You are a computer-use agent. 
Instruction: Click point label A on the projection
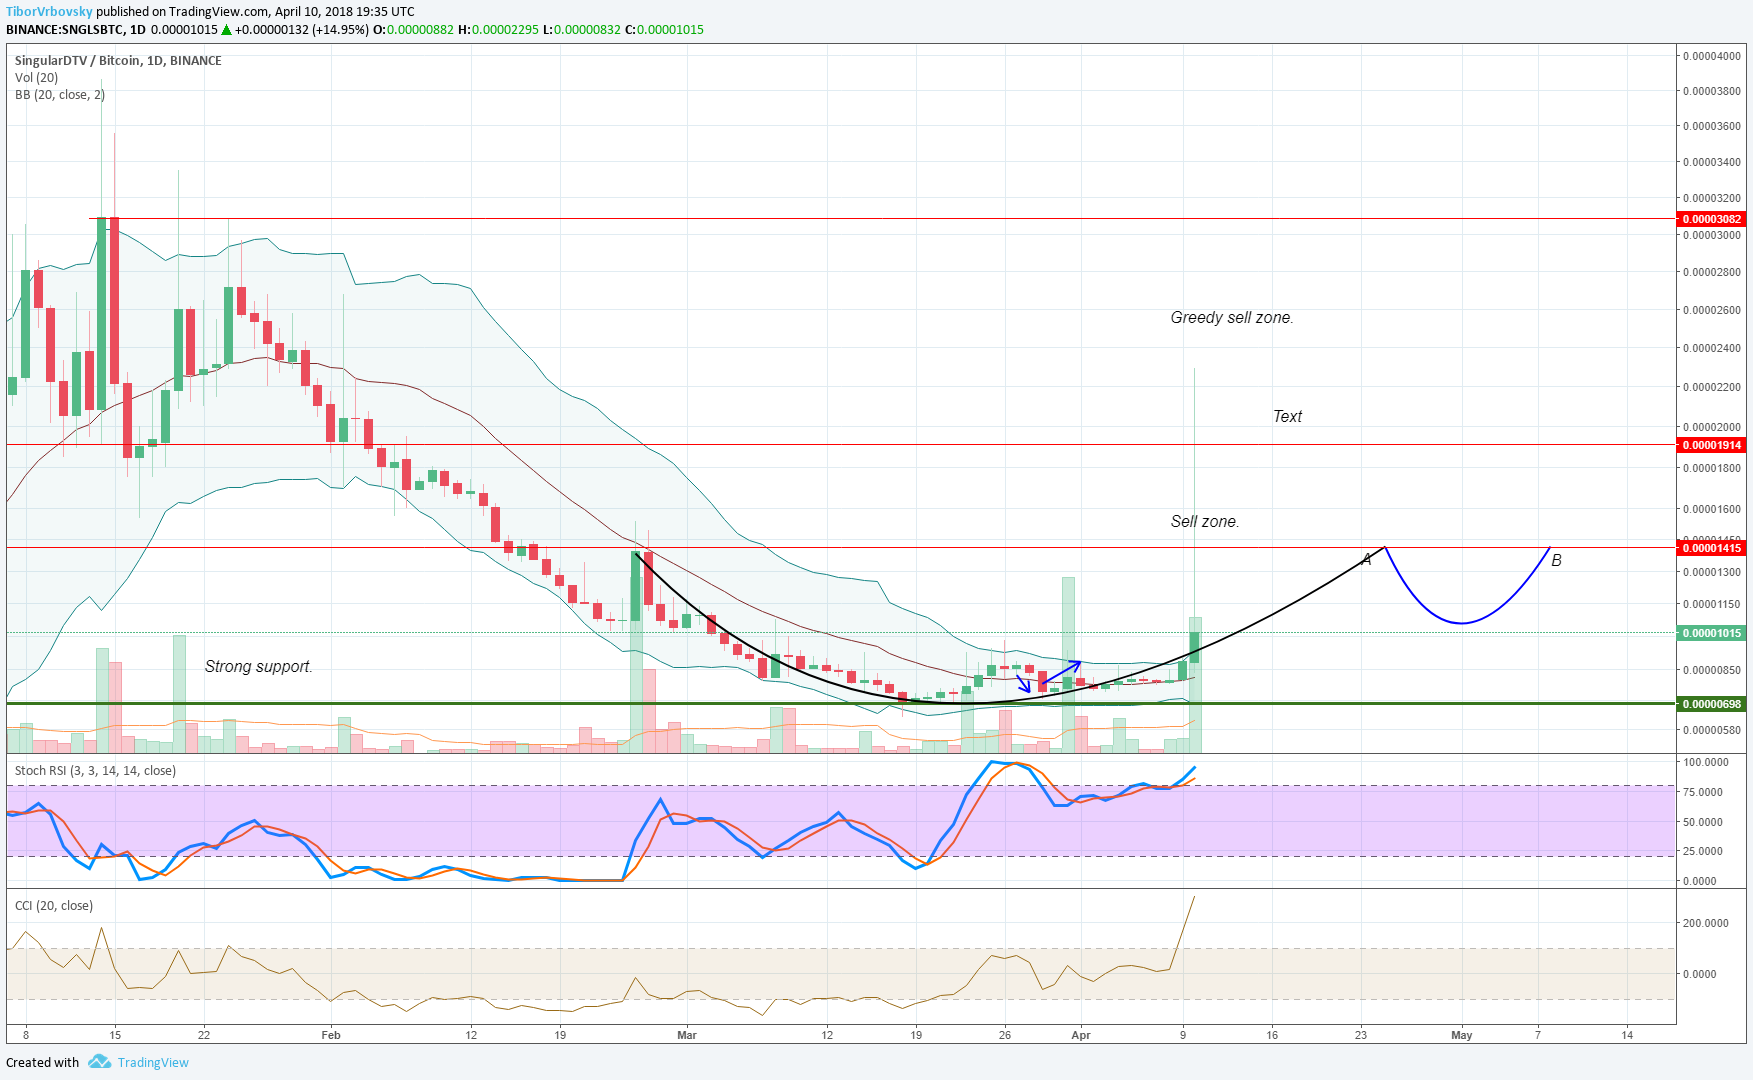click(1366, 560)
